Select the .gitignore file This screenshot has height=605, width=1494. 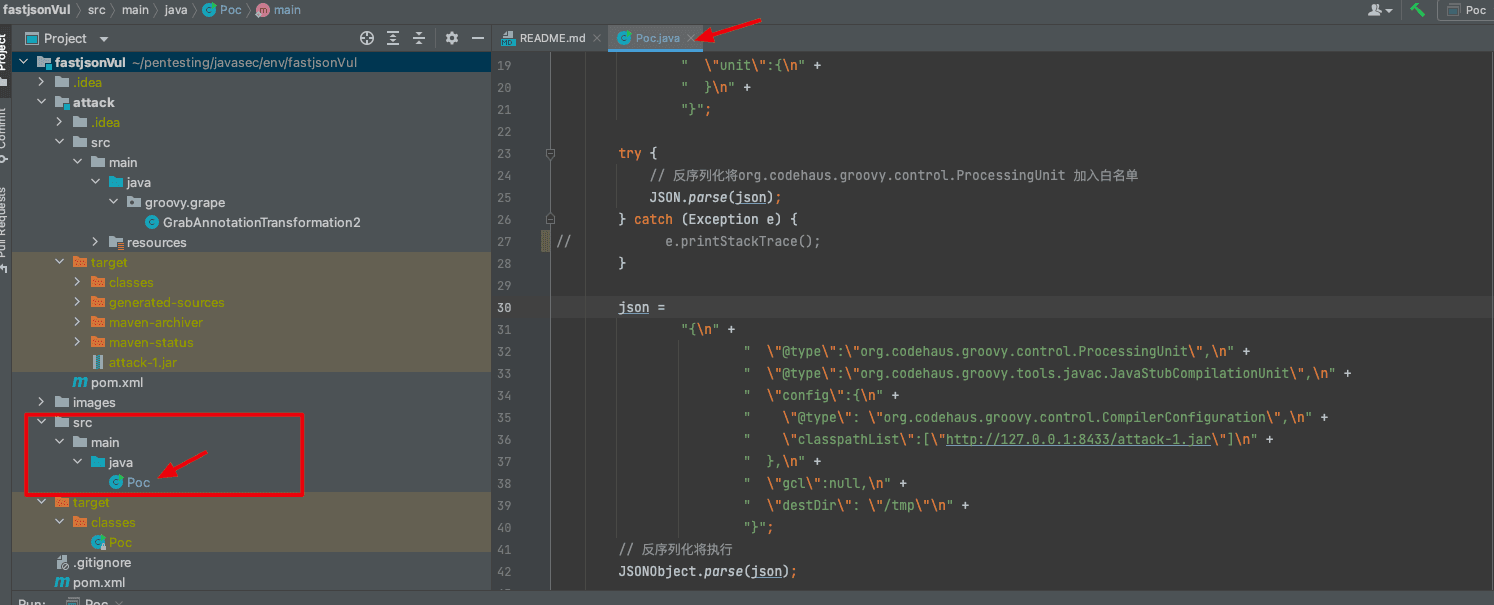click(x=102, y=562)
